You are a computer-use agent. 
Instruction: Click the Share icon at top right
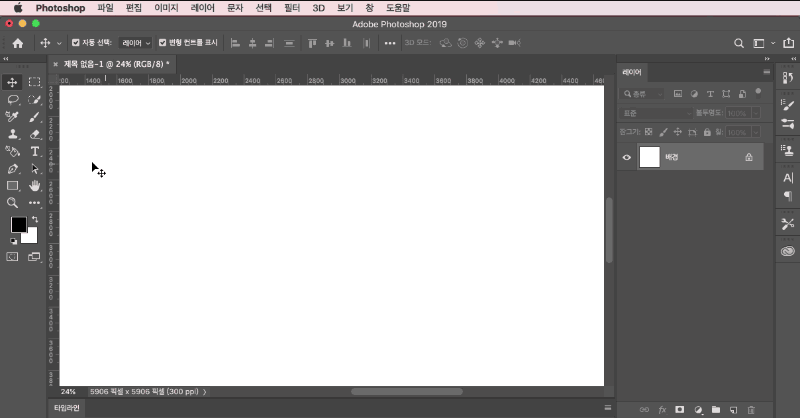click(788, 43)
